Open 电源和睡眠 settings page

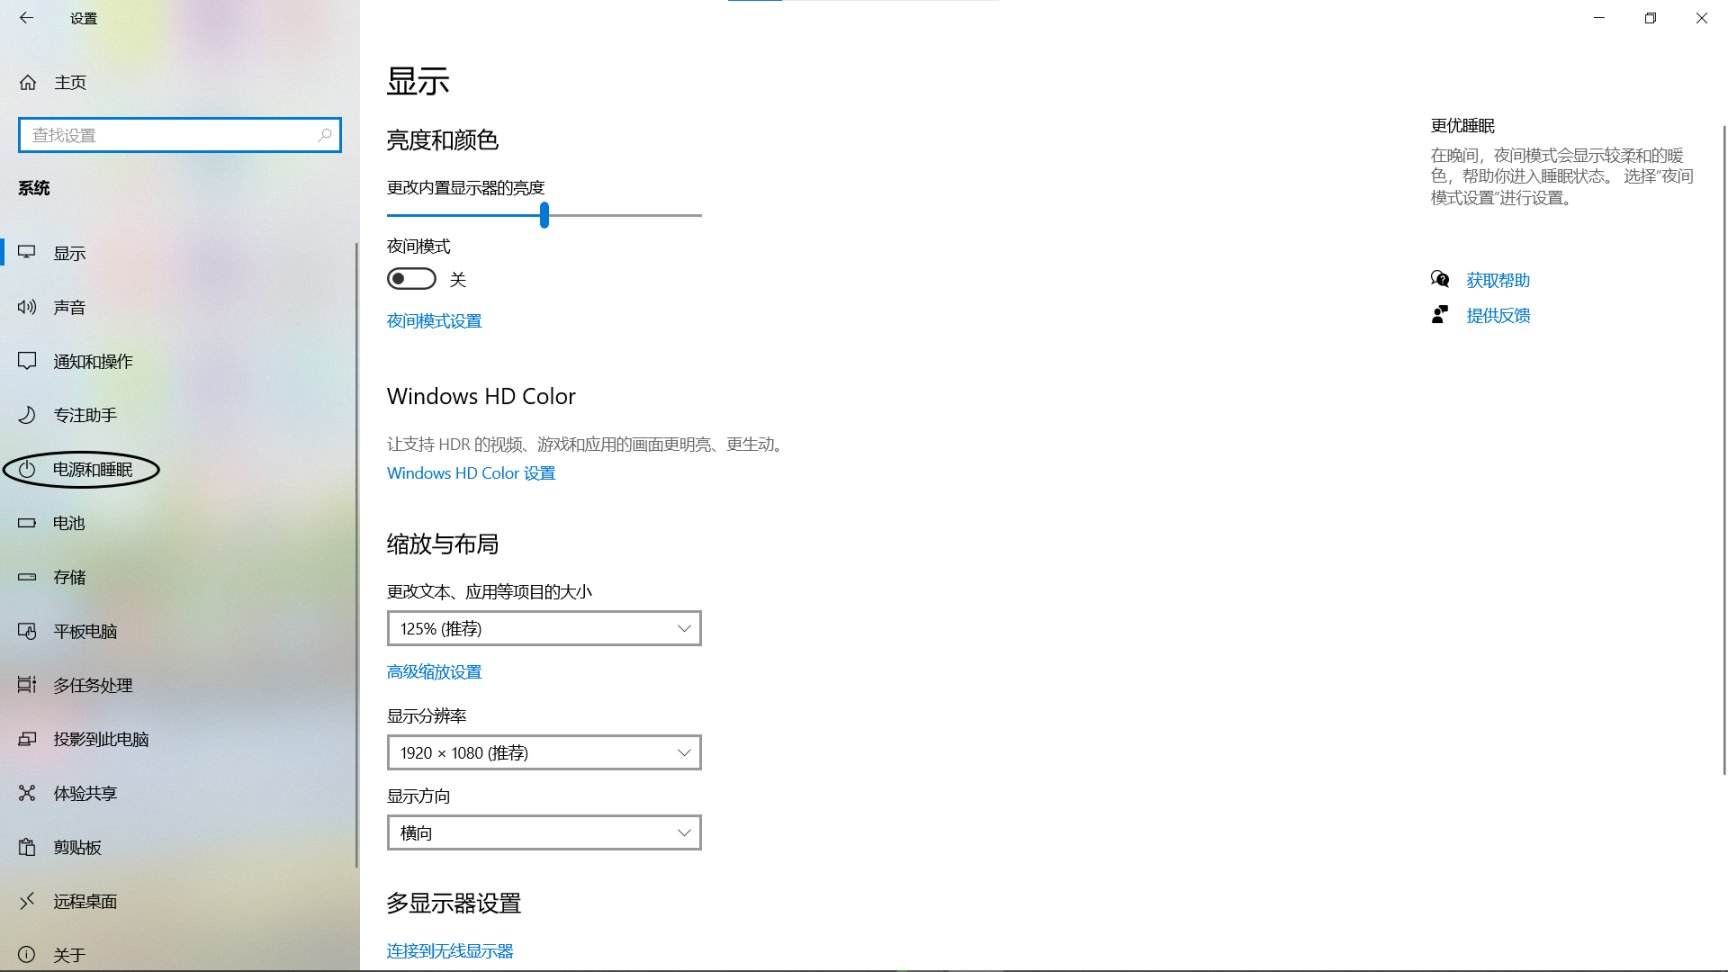pos(93,469)
